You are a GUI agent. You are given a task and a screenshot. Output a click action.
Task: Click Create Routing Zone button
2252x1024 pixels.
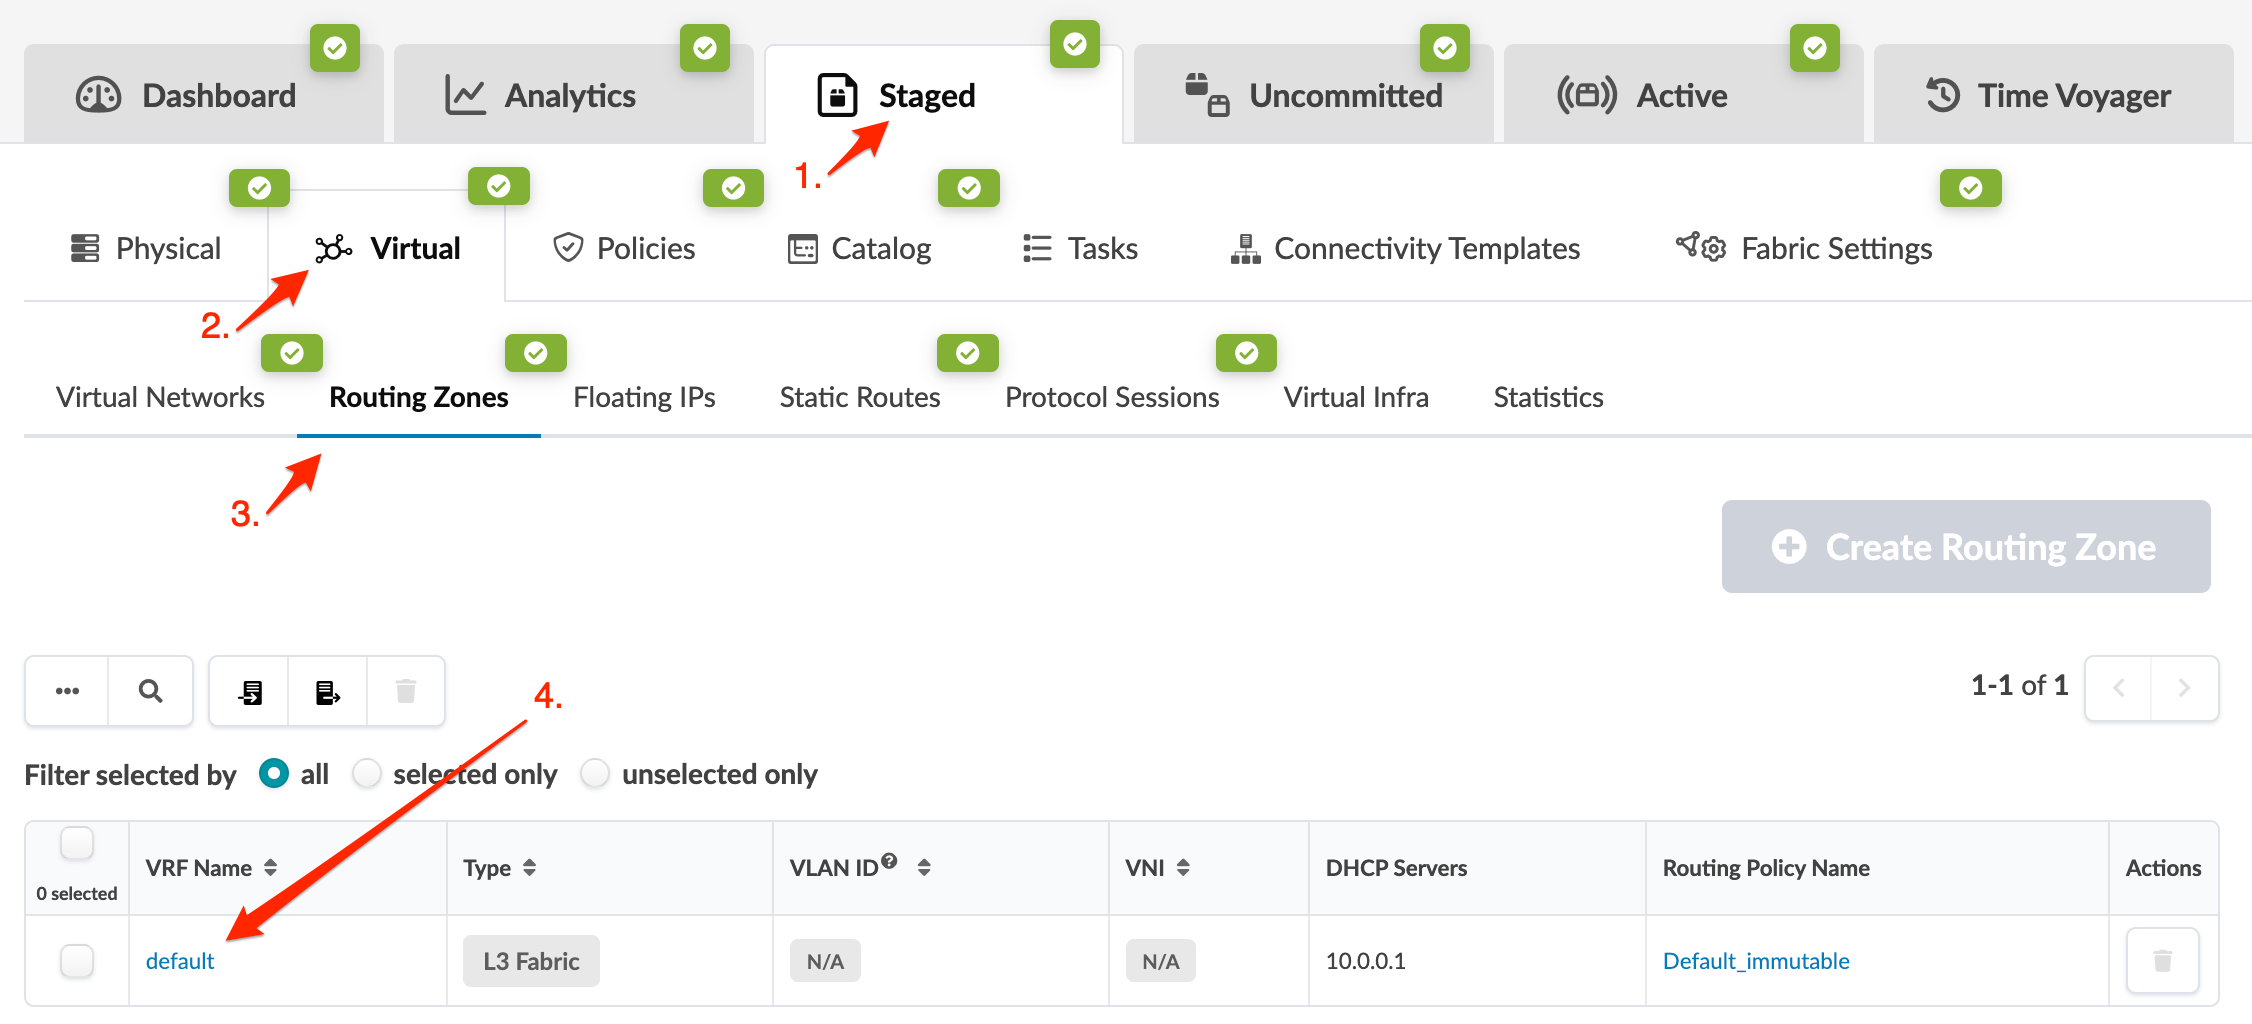coord(1965,547)
